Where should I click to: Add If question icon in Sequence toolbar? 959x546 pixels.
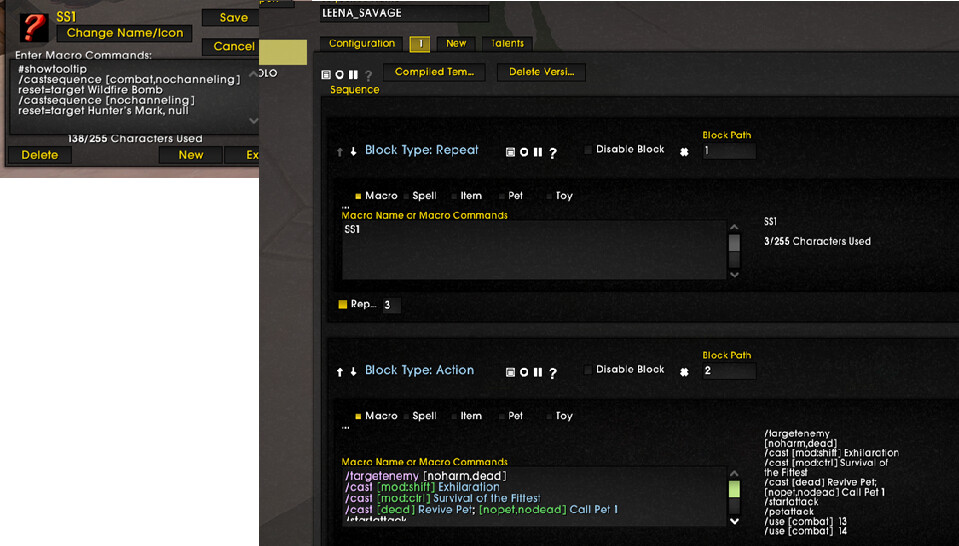[x=368, y=75]
